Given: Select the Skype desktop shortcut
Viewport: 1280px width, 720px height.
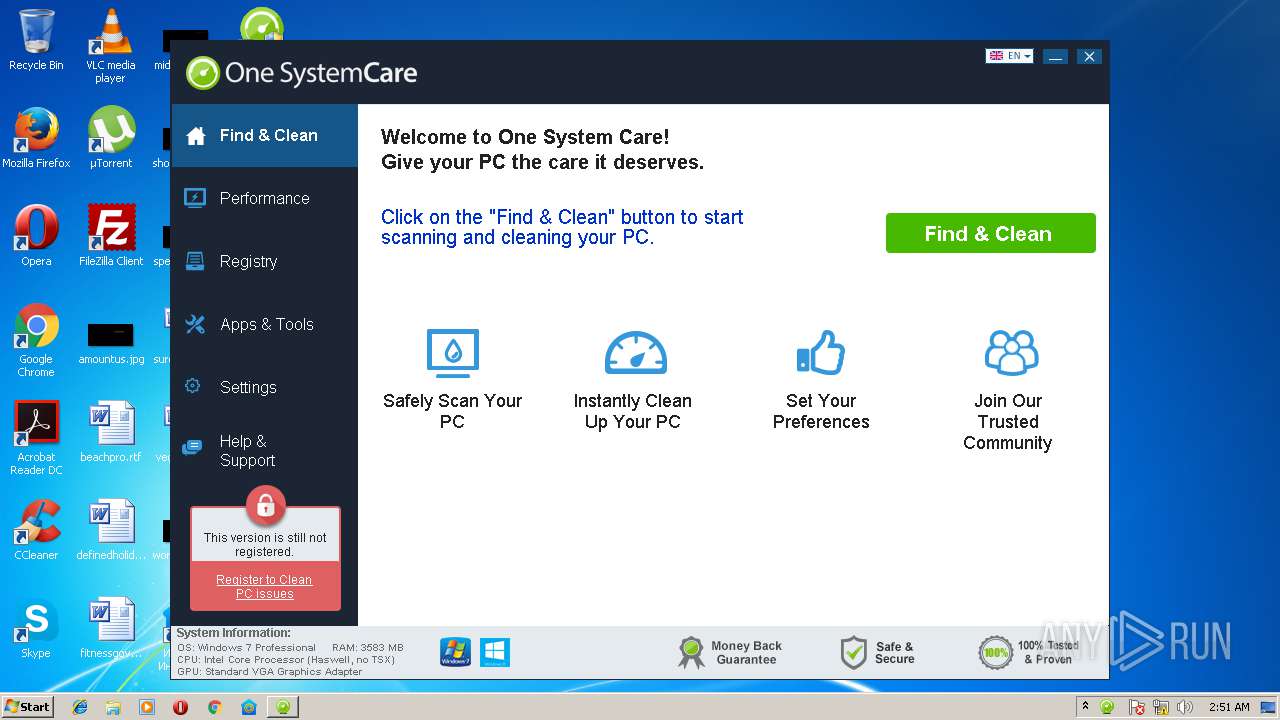Looking at the screenshot, I should (36, 628).
